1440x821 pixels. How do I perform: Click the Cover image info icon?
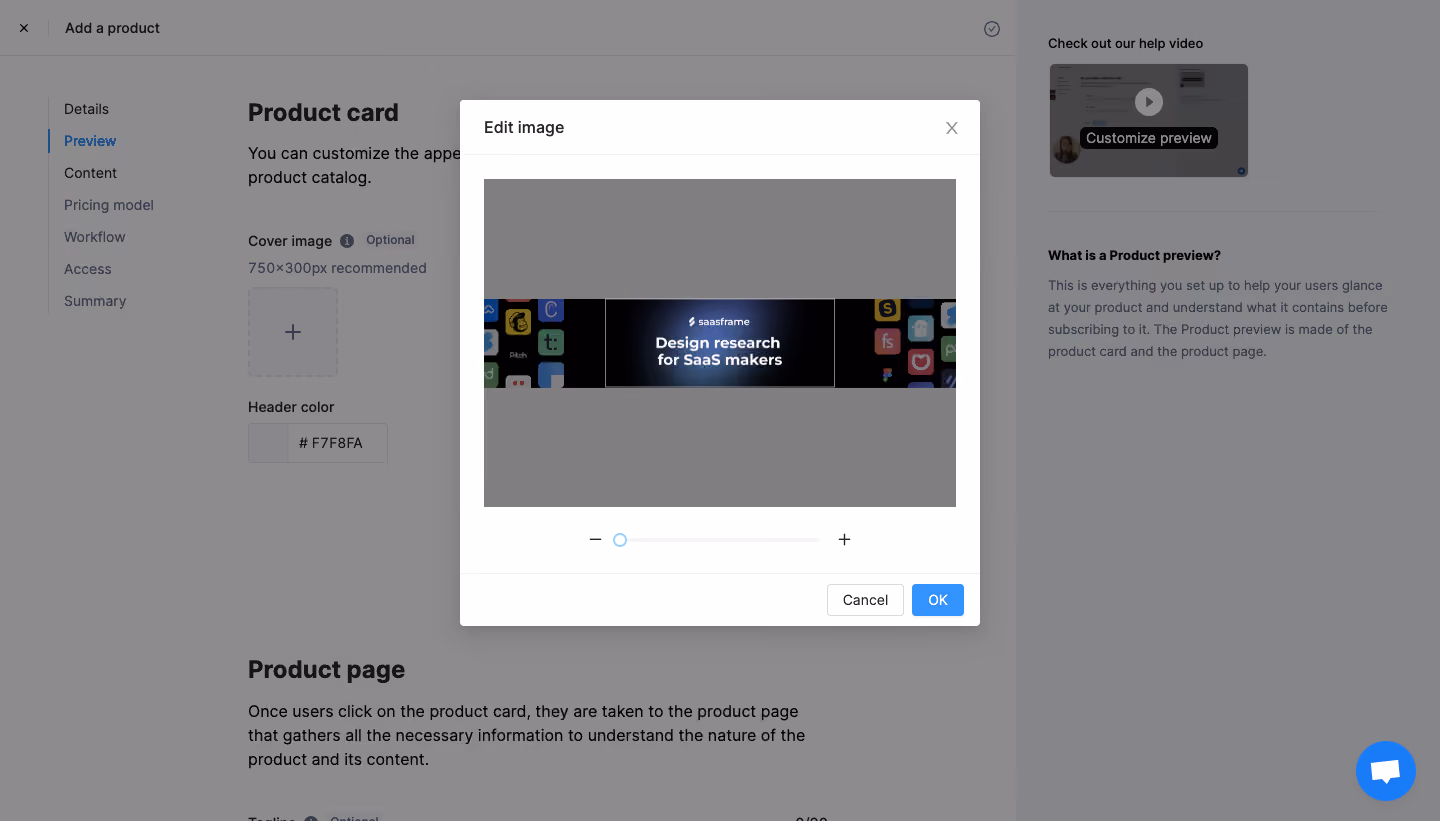347,241
